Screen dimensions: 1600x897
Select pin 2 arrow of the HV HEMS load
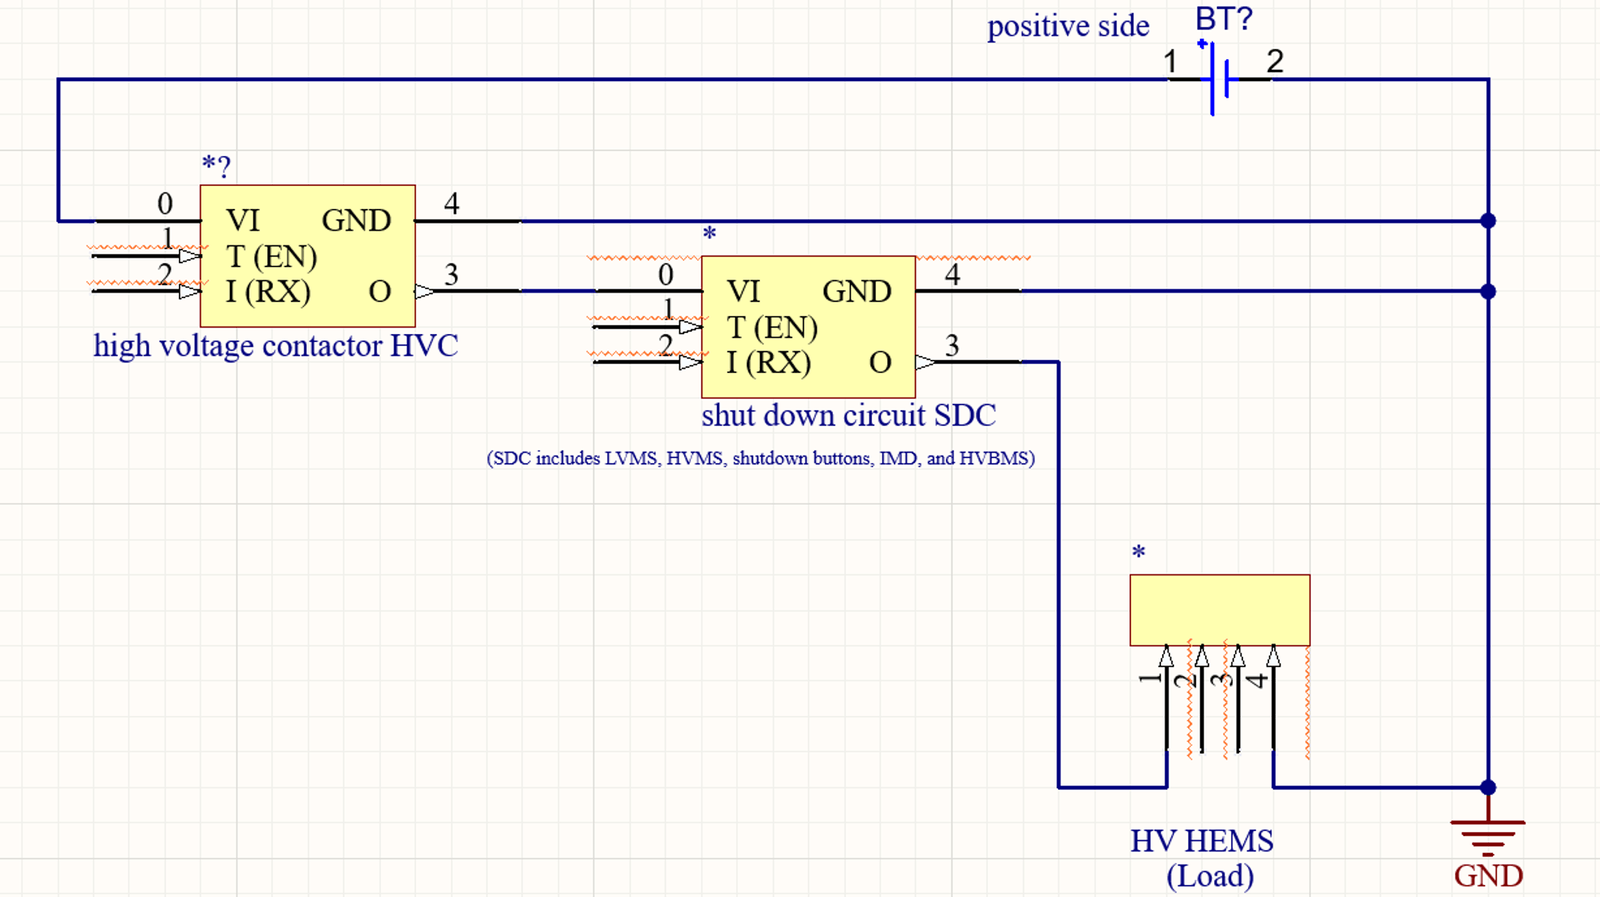[1202, 656]
